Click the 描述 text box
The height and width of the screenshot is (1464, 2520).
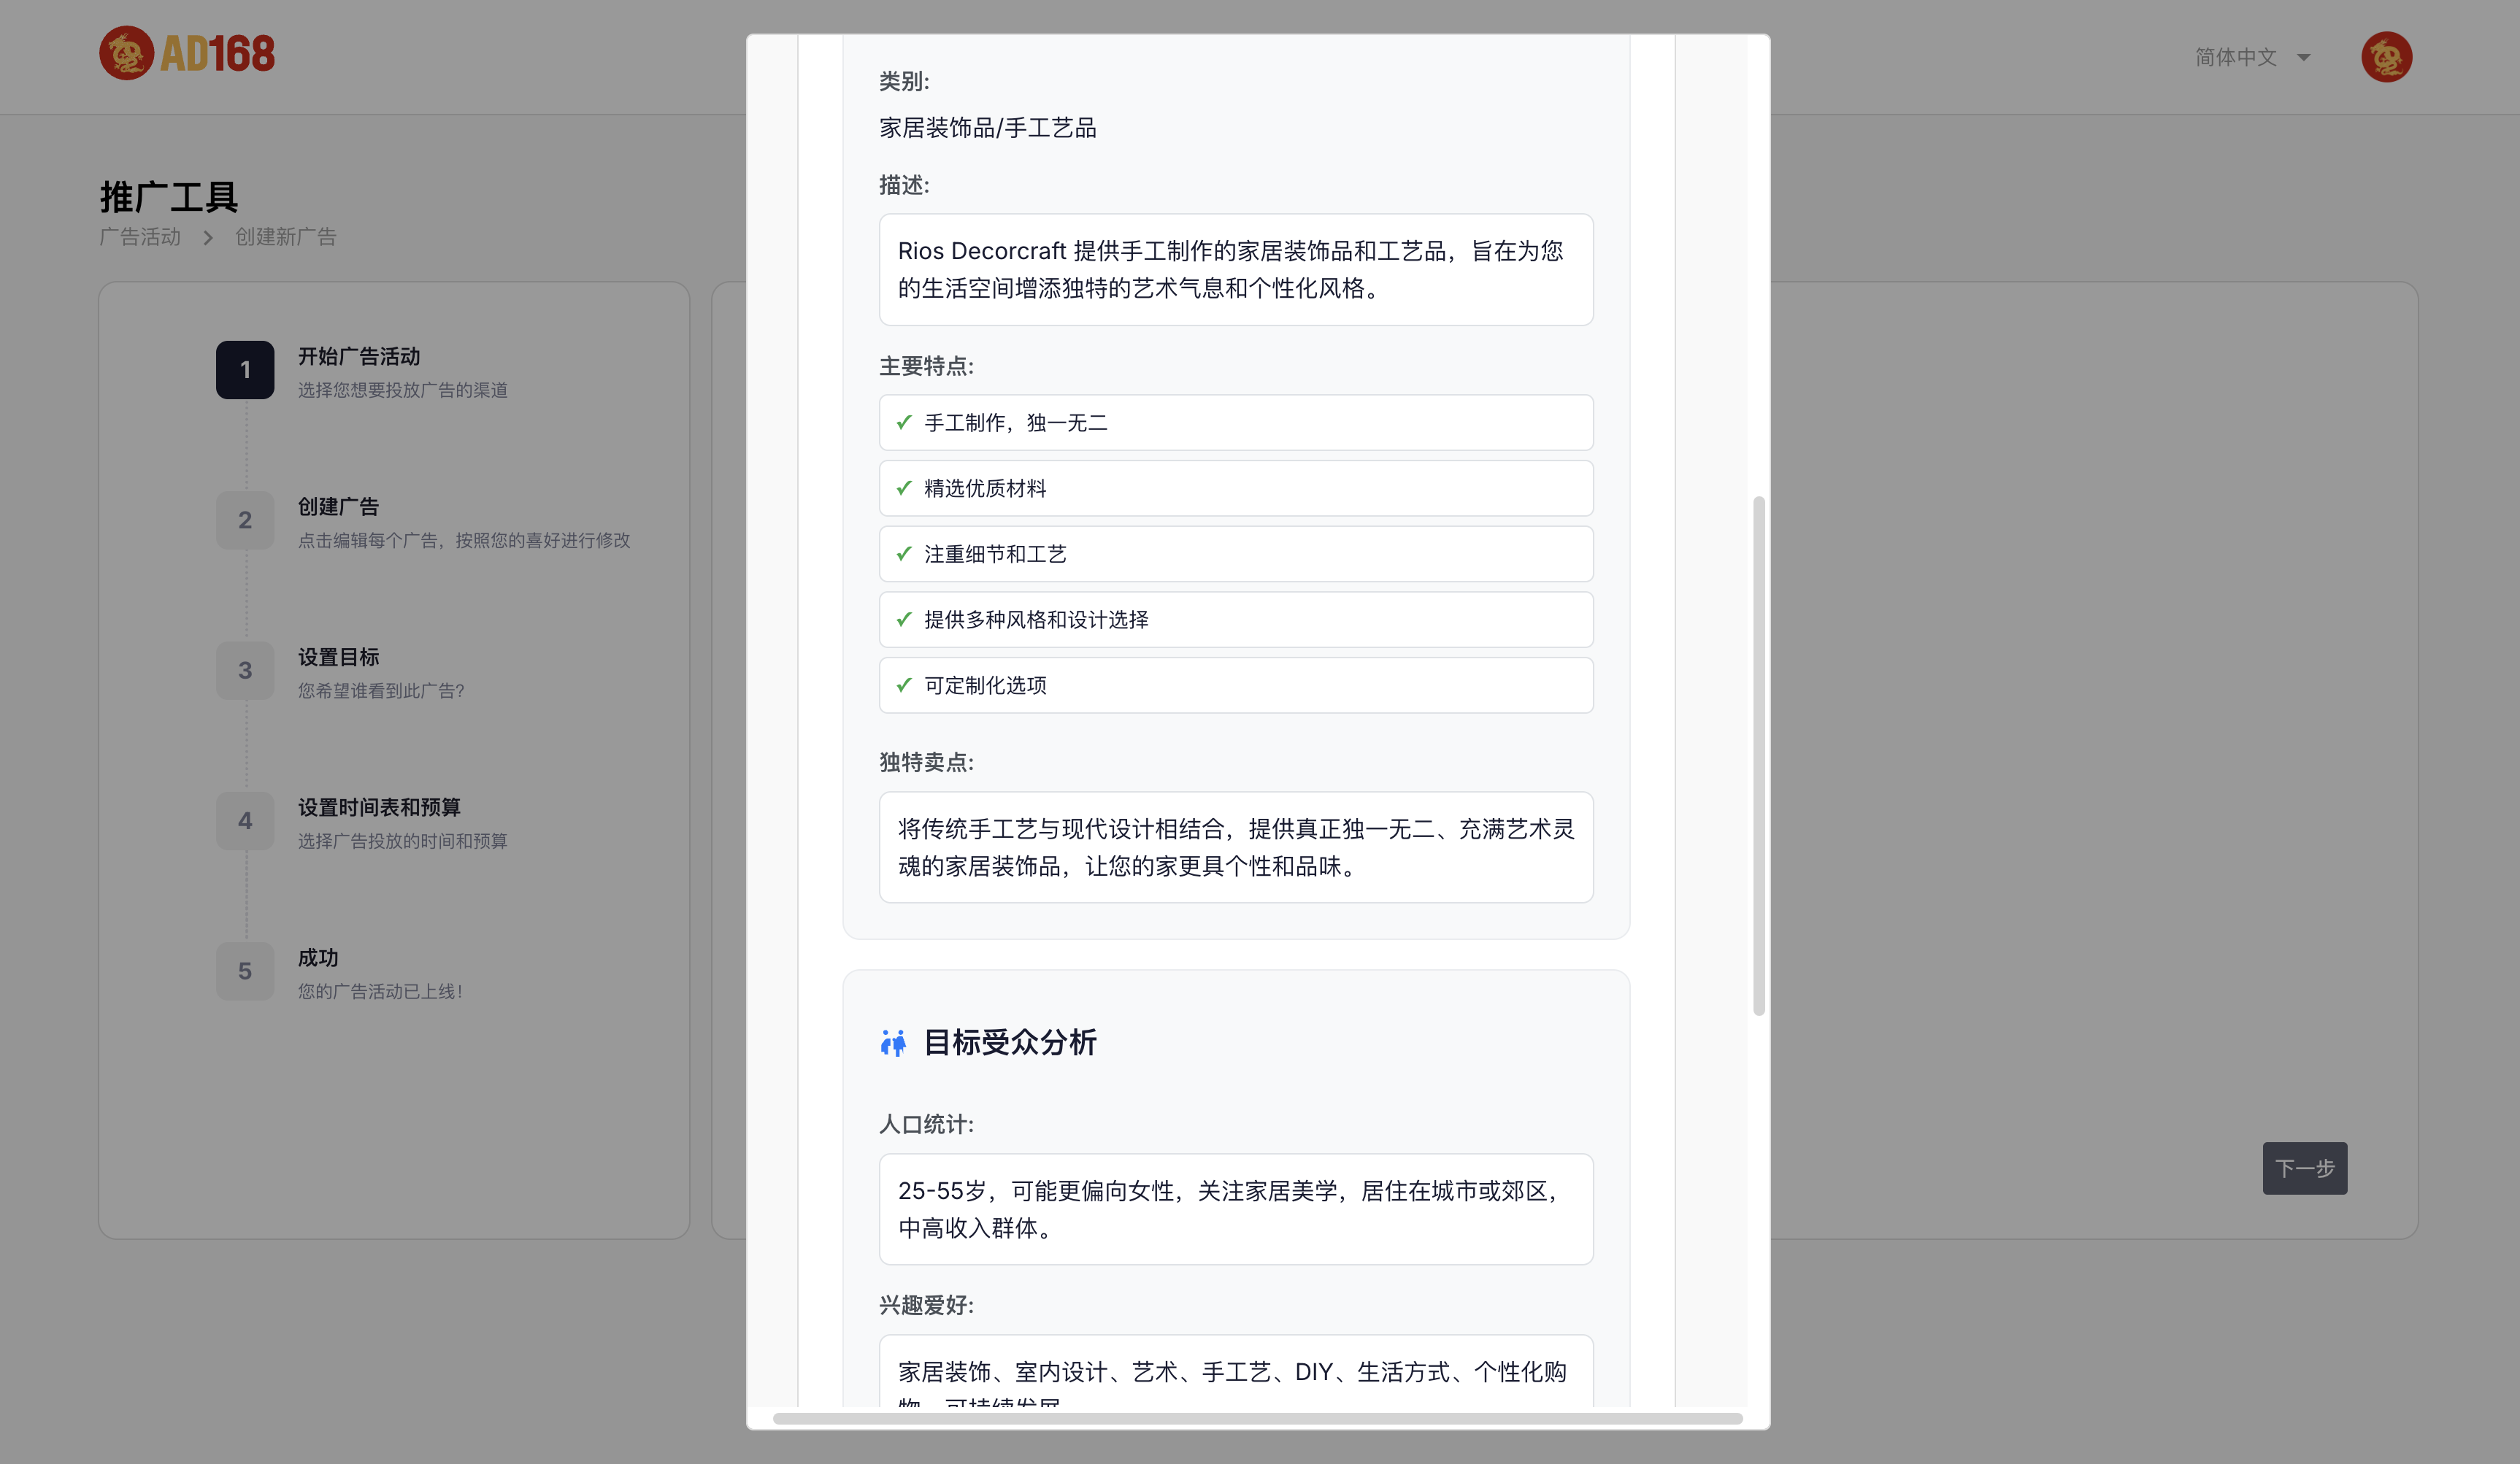point(1236,269)
